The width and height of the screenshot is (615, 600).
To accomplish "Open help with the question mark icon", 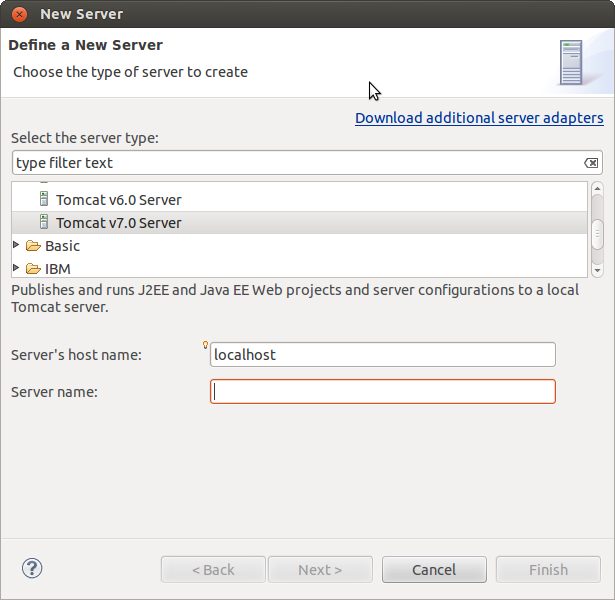I will tap(31, 569).
